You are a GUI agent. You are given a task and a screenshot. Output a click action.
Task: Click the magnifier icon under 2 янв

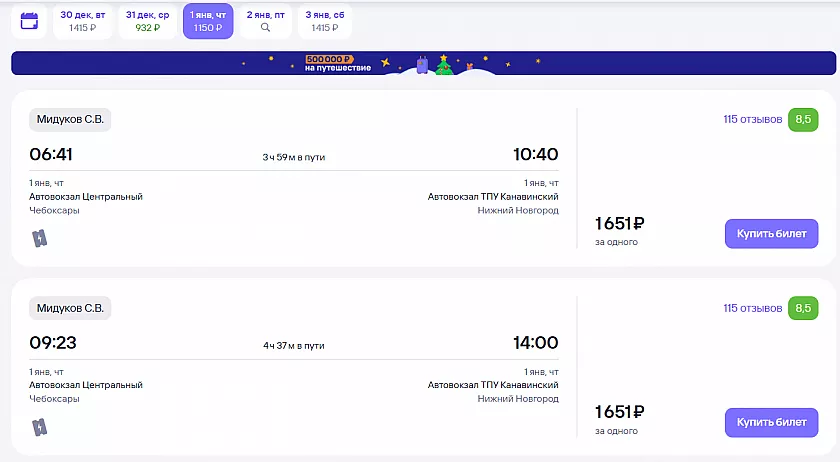pyautogui.click(x=265, y=28)
